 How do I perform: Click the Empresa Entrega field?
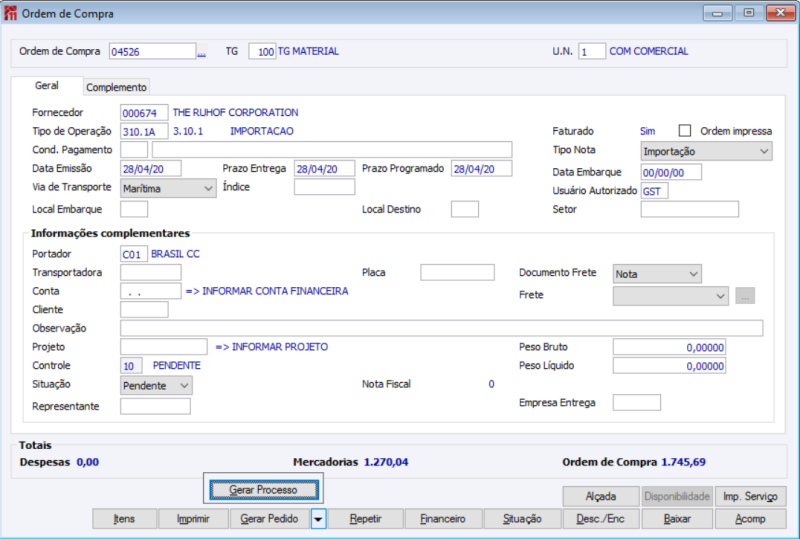pos(637,403)
